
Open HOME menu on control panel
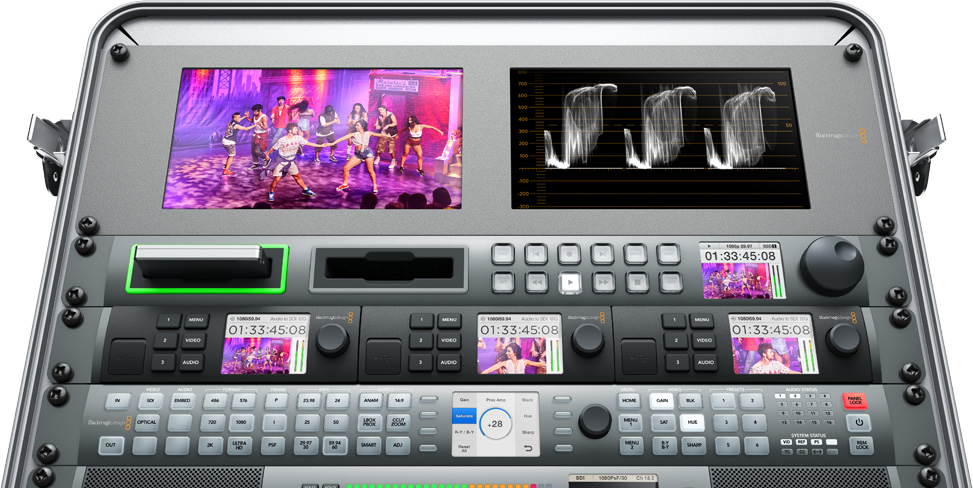click(630, 400)
